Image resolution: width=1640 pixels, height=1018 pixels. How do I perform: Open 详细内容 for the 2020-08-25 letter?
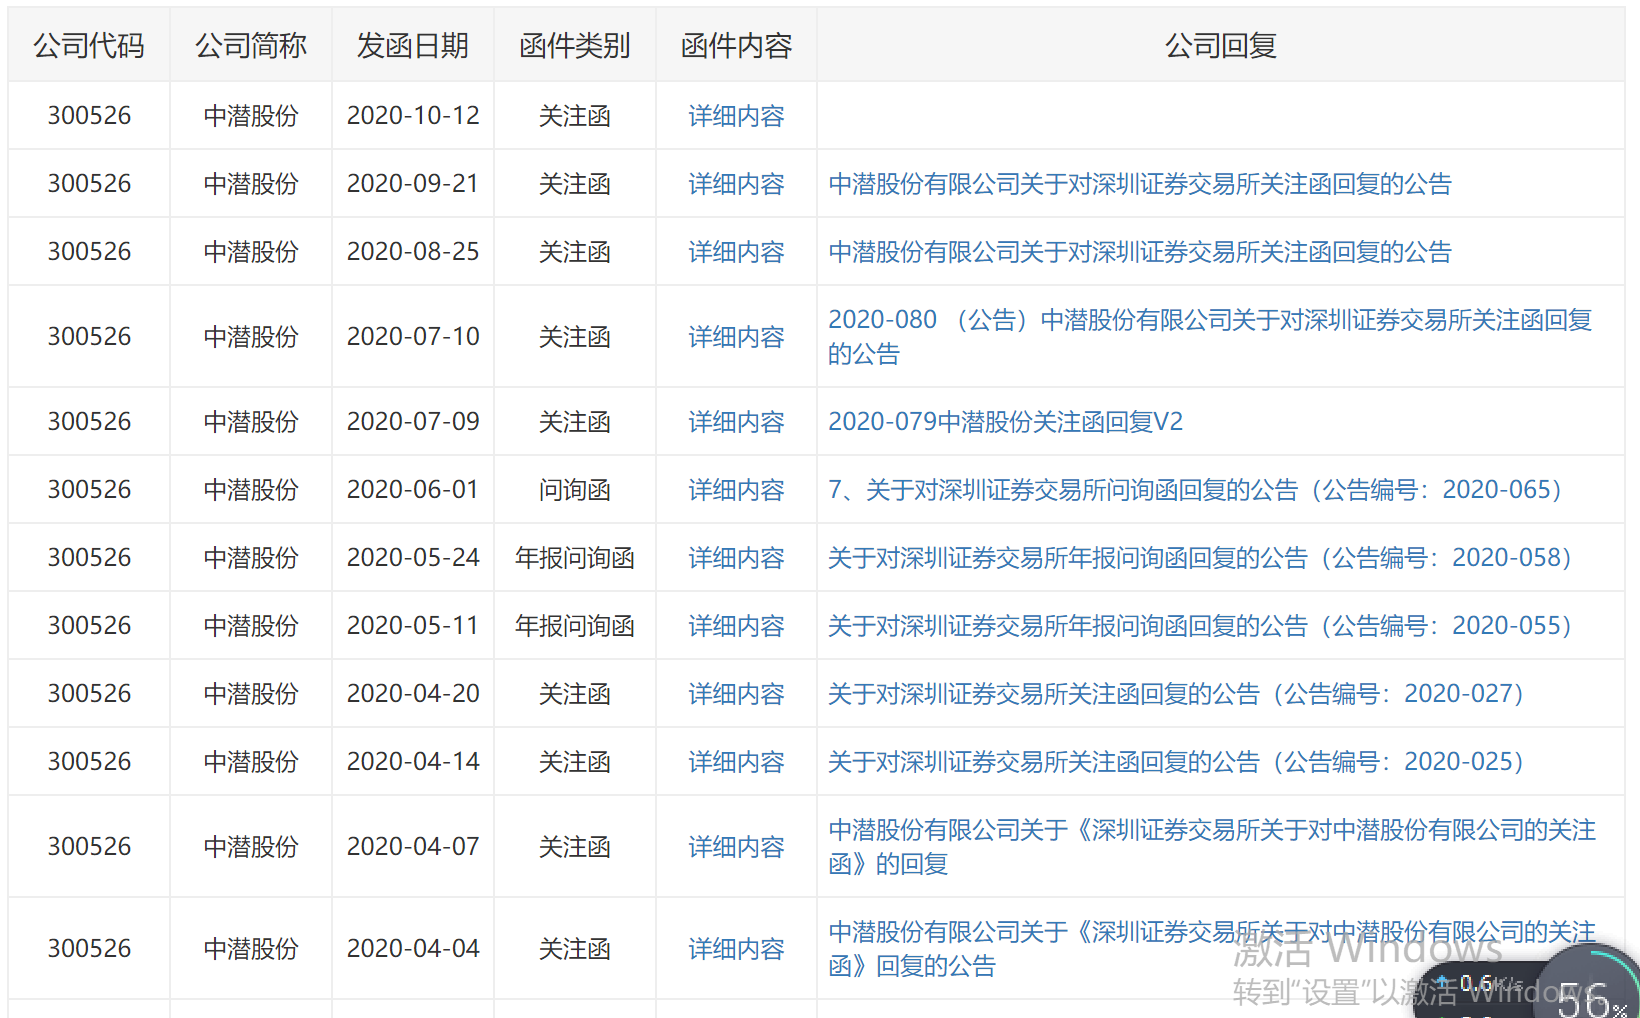tap(736, 252)
